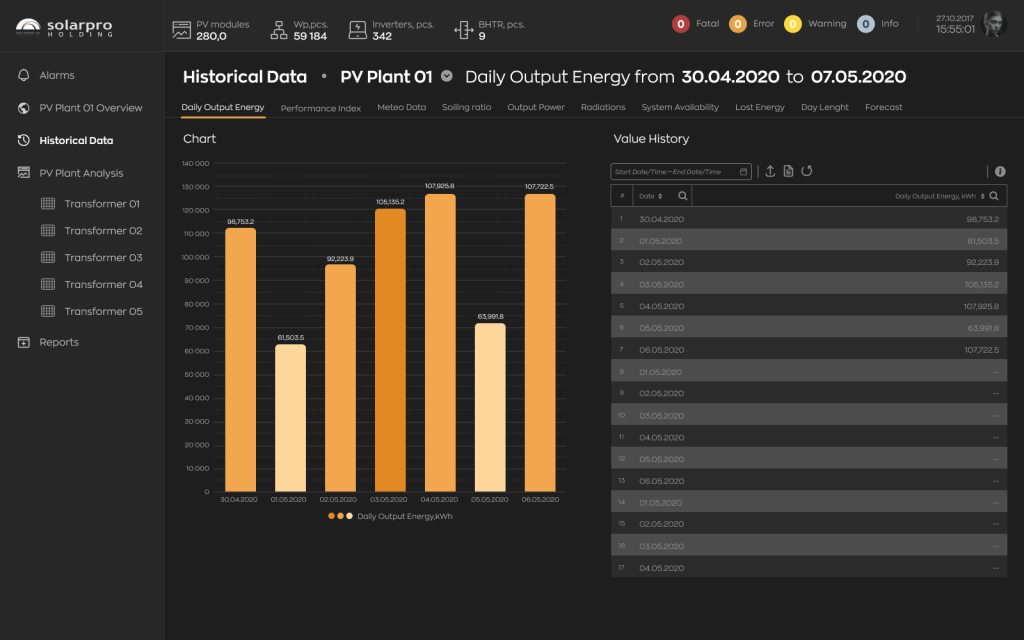Go to Reports in the sidebar
This screenshot has height=640, width=1024.
click(x=59, y=342)
